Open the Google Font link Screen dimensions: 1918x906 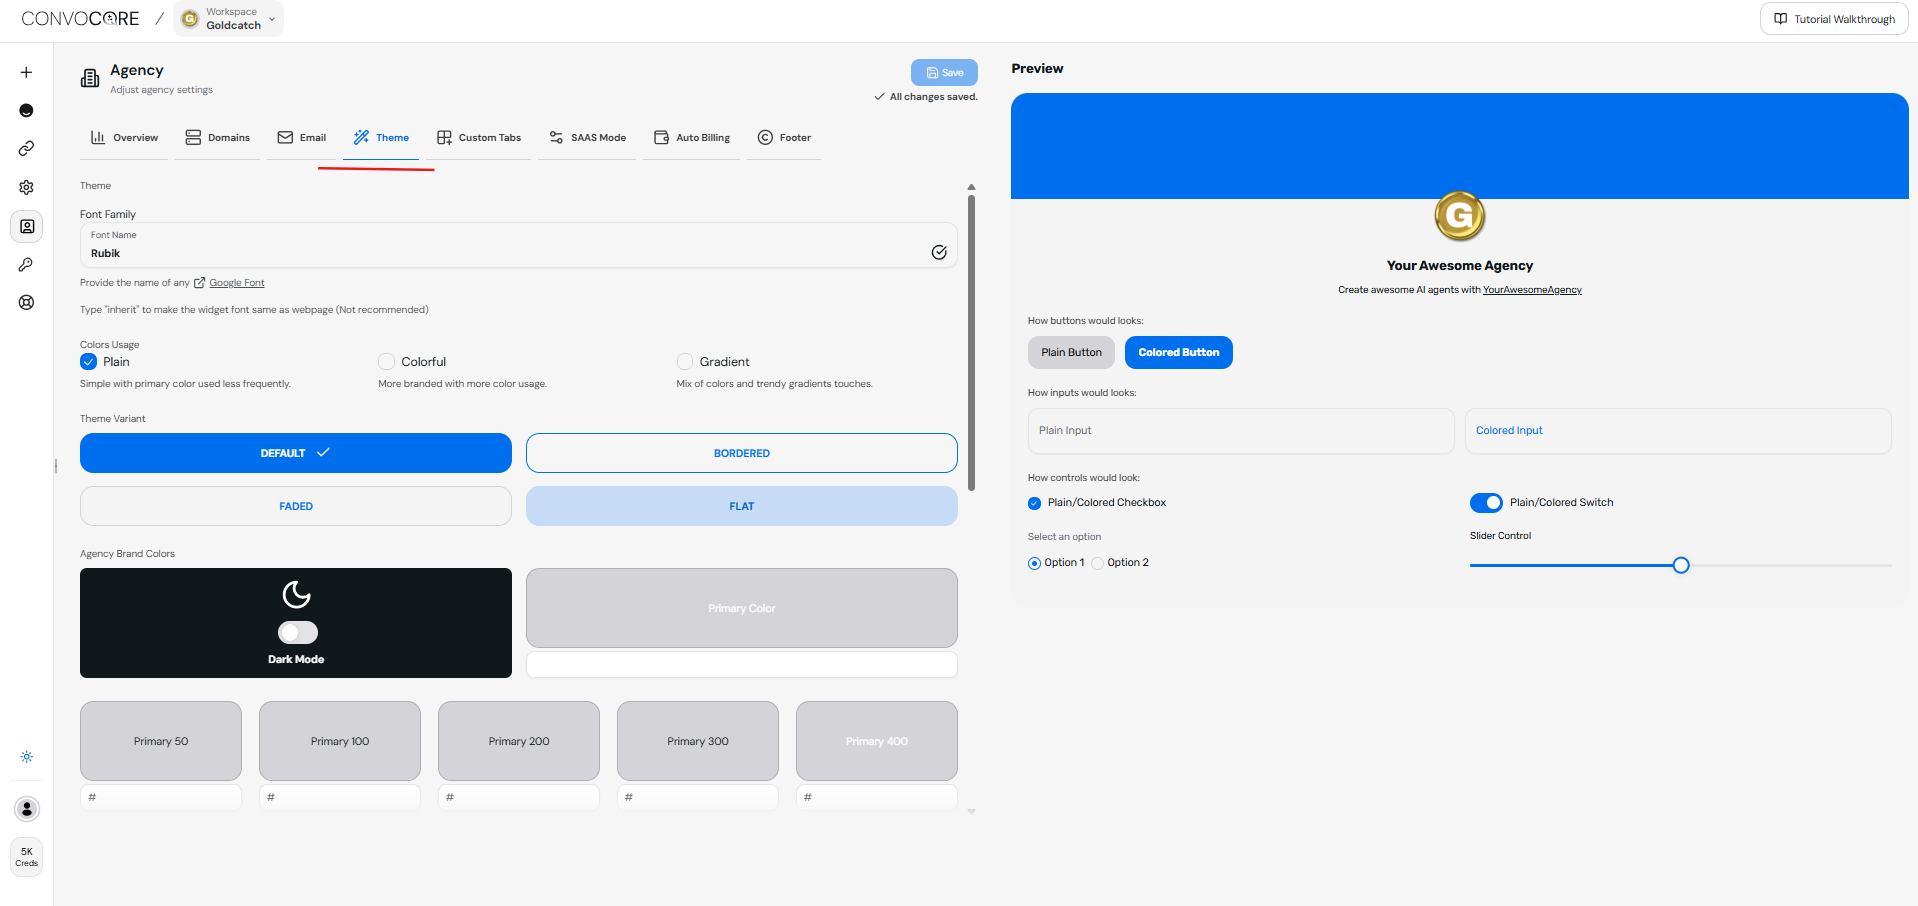236,282
